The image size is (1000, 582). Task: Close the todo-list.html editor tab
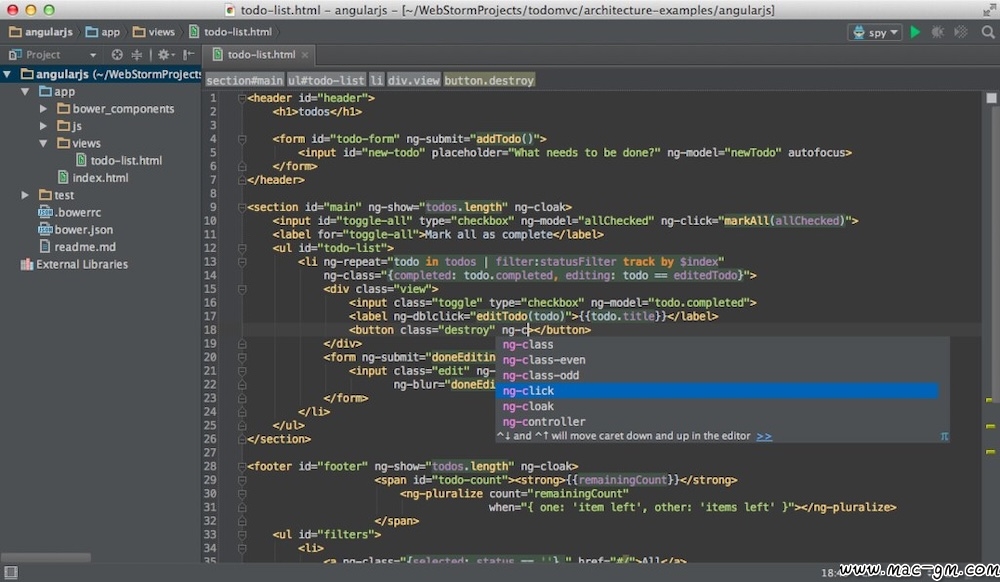305,55
